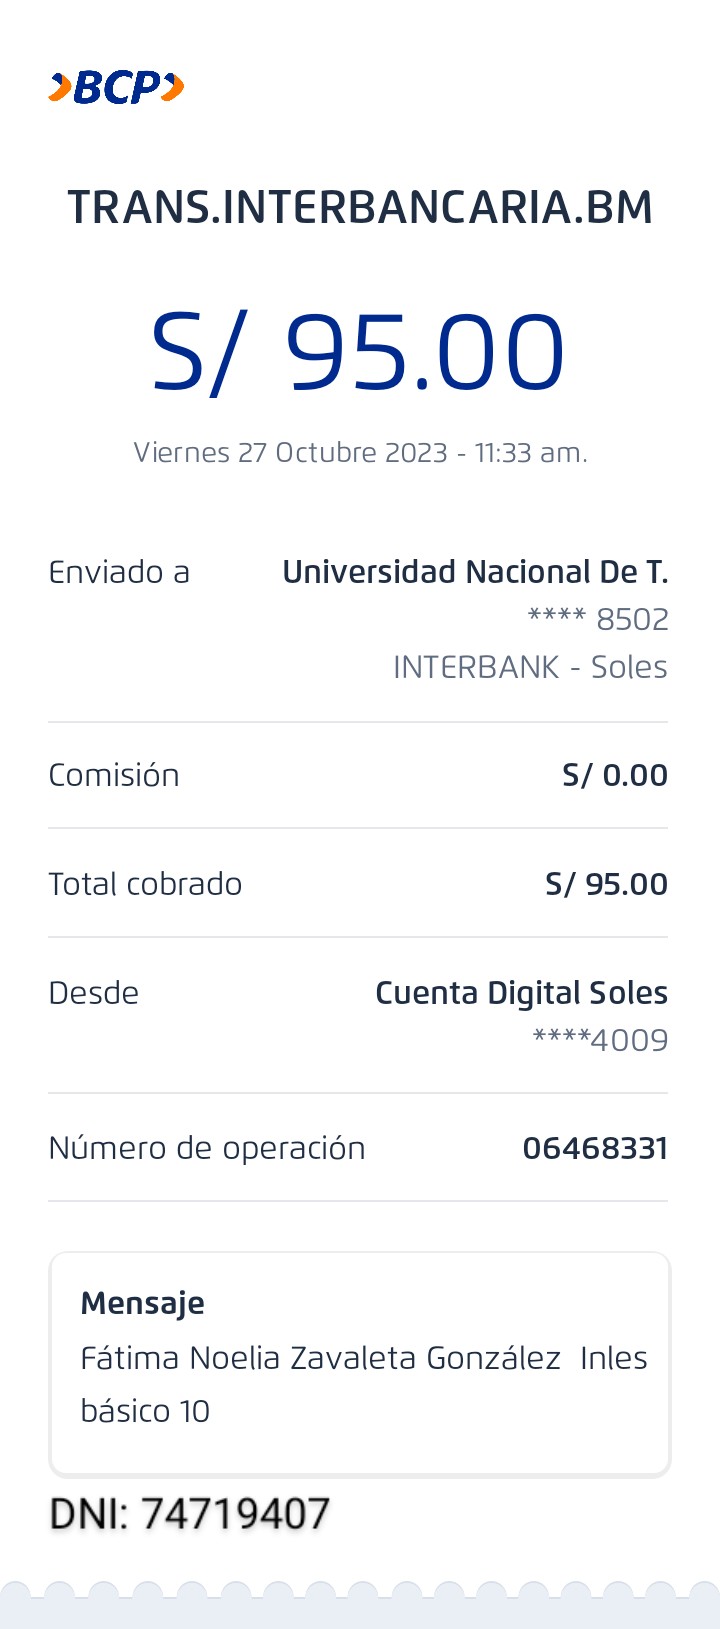Click the Número de operación label
This screenshot has height=1629, width=720.
pos(207,1148)
